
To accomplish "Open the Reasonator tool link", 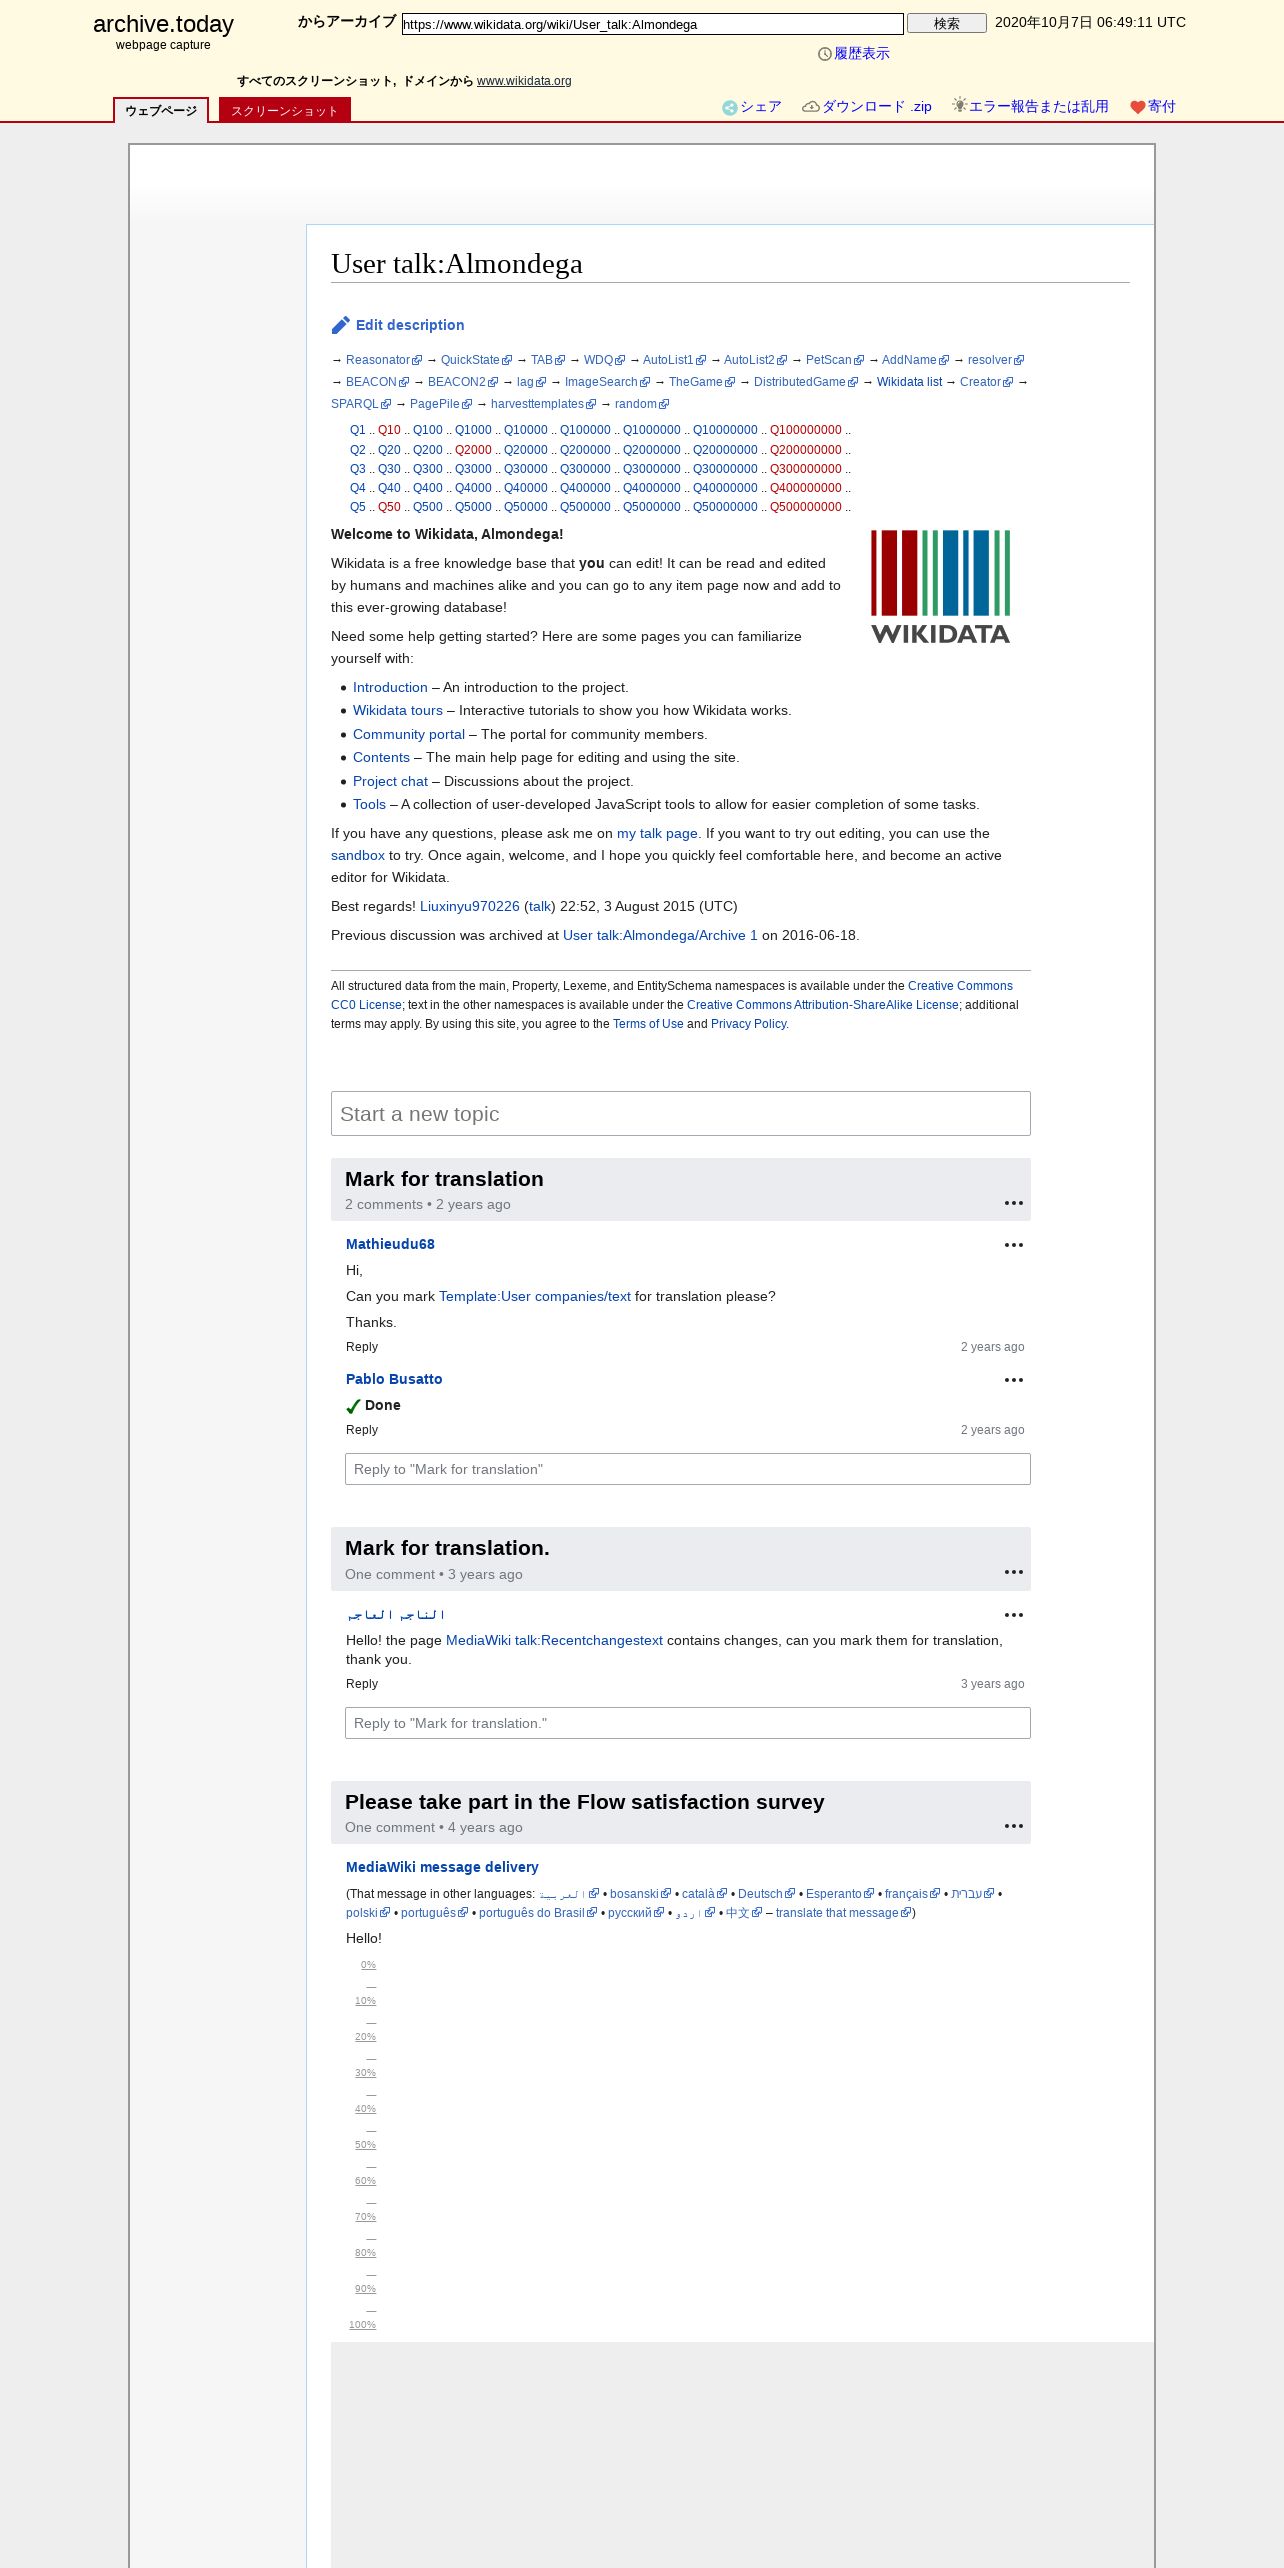I will click(384, 360).
